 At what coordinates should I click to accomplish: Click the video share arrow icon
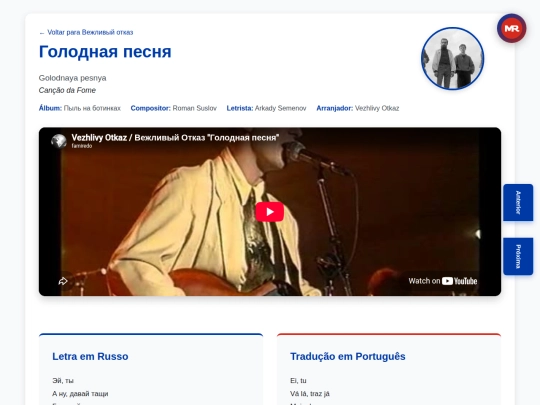click(63, 281)
